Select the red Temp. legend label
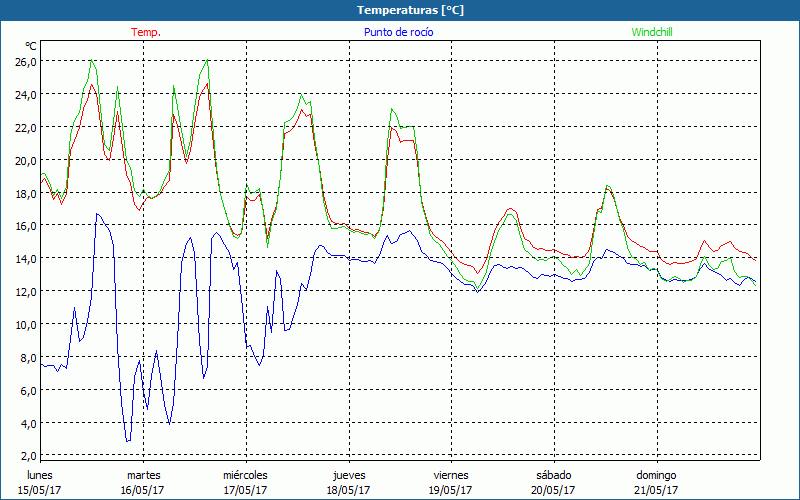The height and width of the screenshot is (500, 800). 146,32
